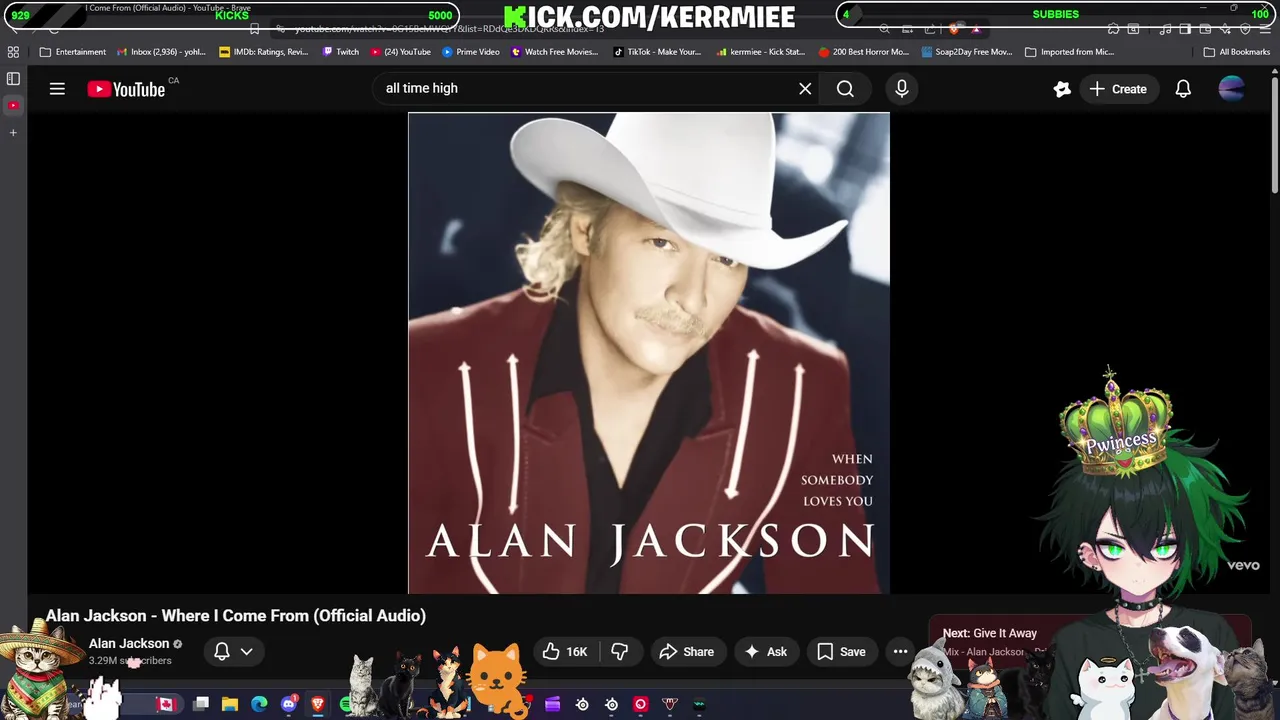Screen dimensions: 1280x720
Task: Open Microsoft Edge from the taskbar
Action: [259, 704]
